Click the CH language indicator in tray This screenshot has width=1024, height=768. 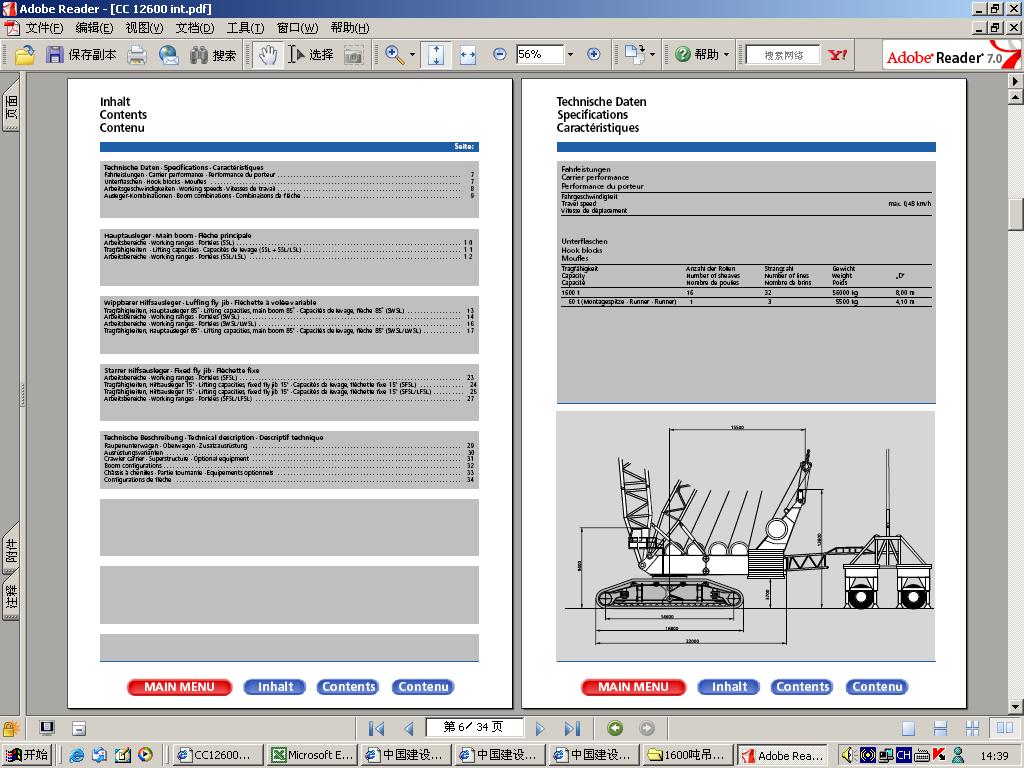pyautogui.click(x=904, y=755)
